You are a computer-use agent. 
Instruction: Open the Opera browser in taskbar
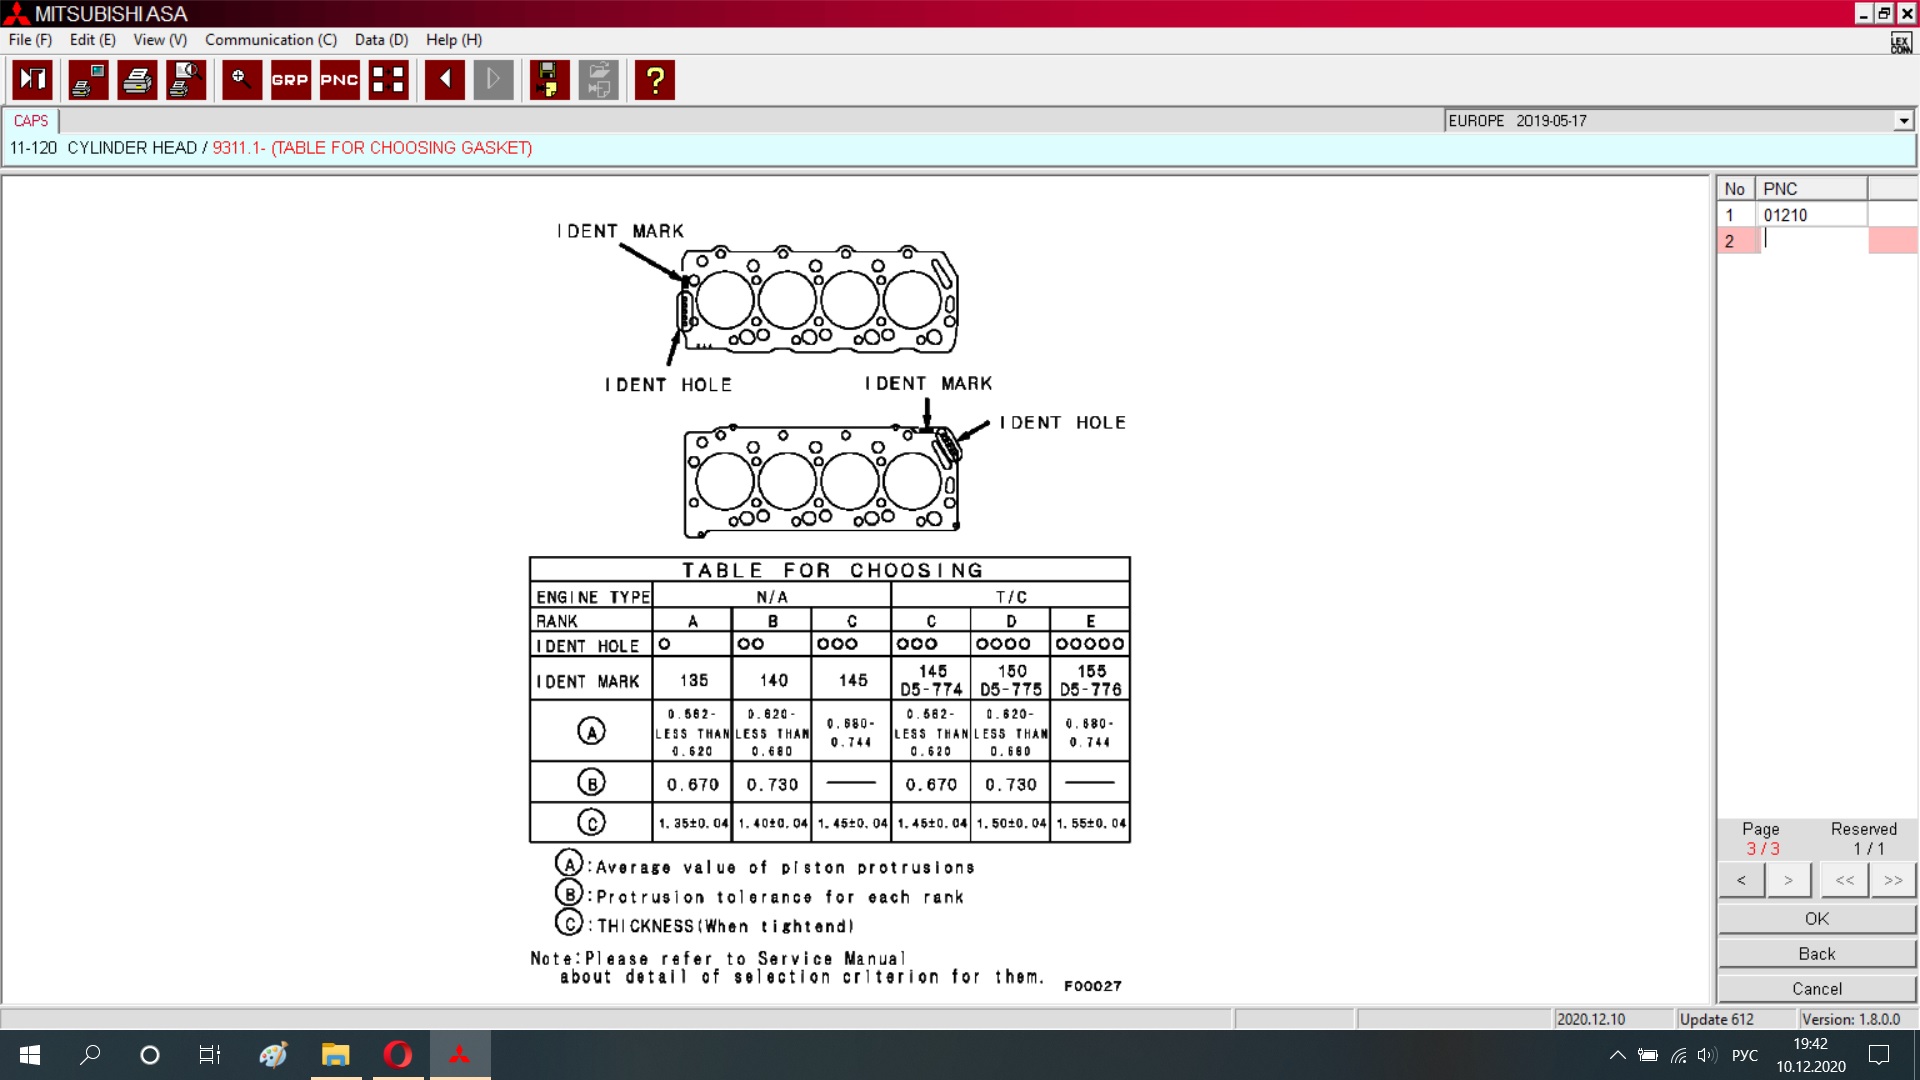tap(397, 1055)
